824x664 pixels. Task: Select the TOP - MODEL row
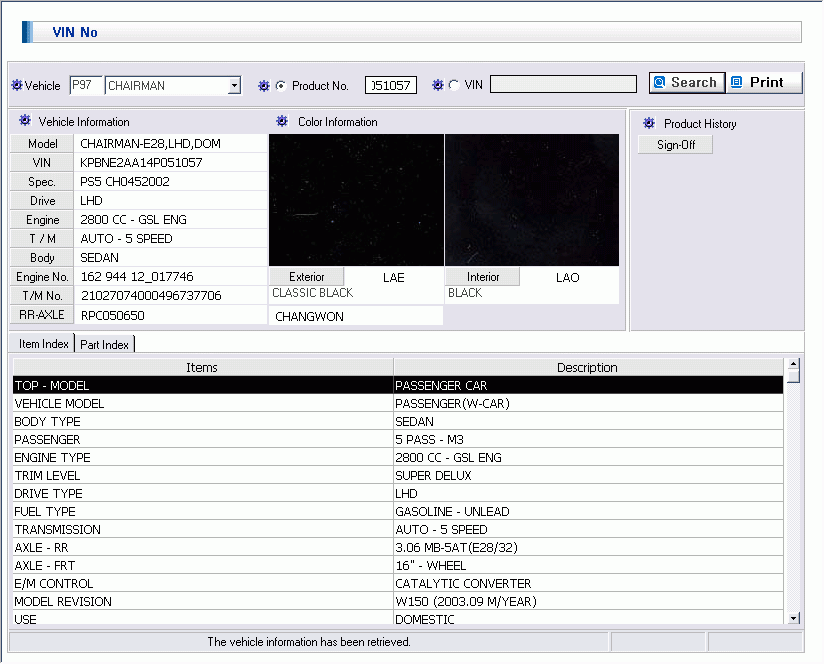pos(398,385)
